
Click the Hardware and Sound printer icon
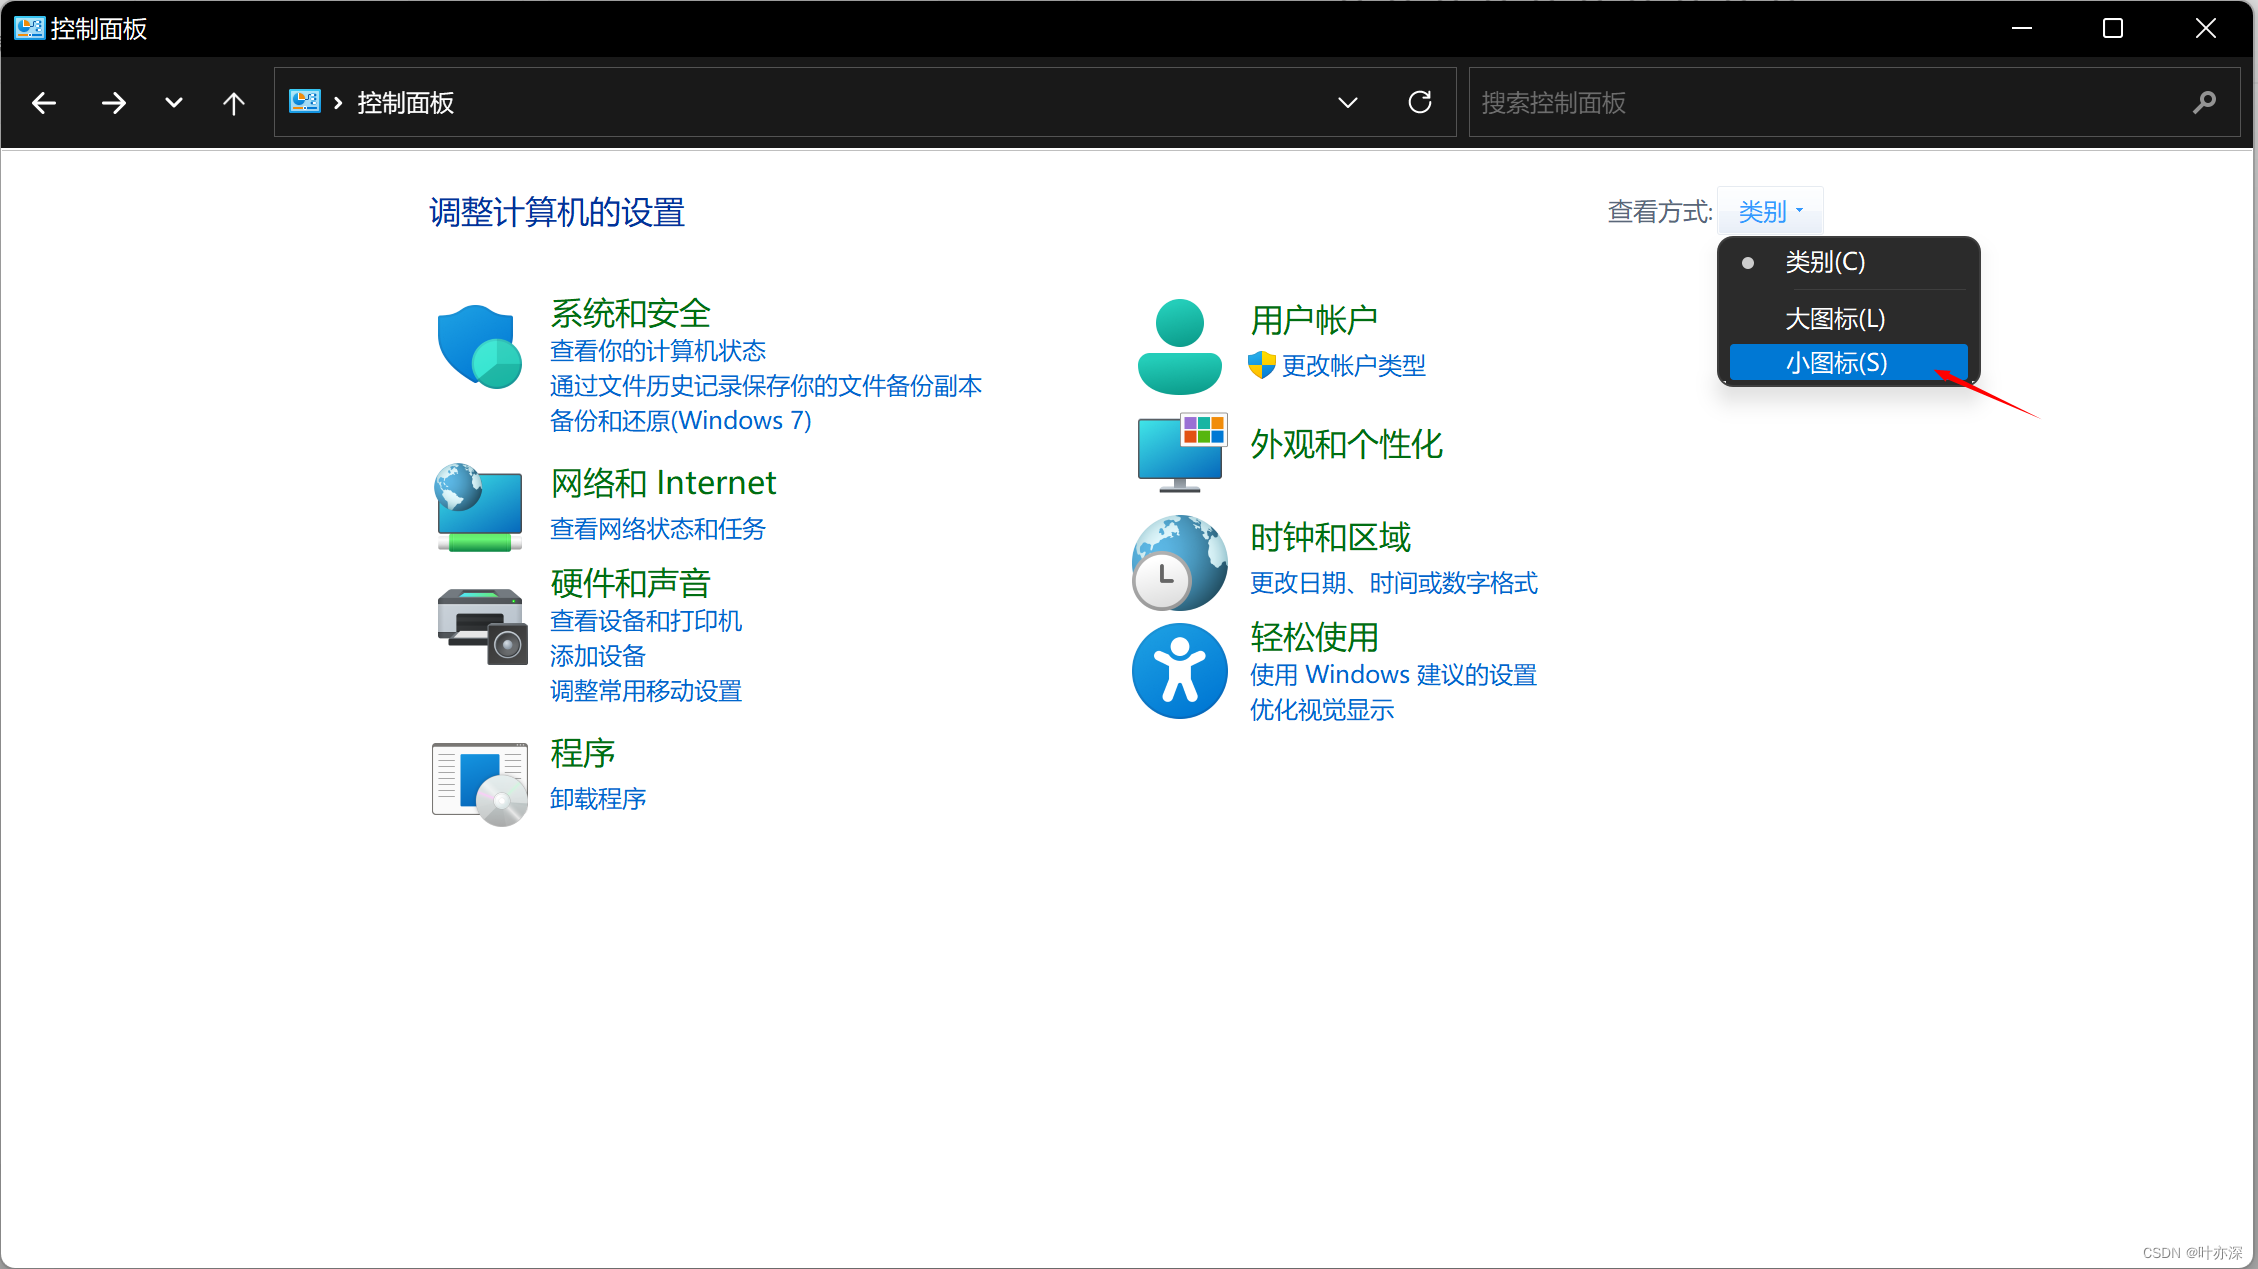coord(481,627)
